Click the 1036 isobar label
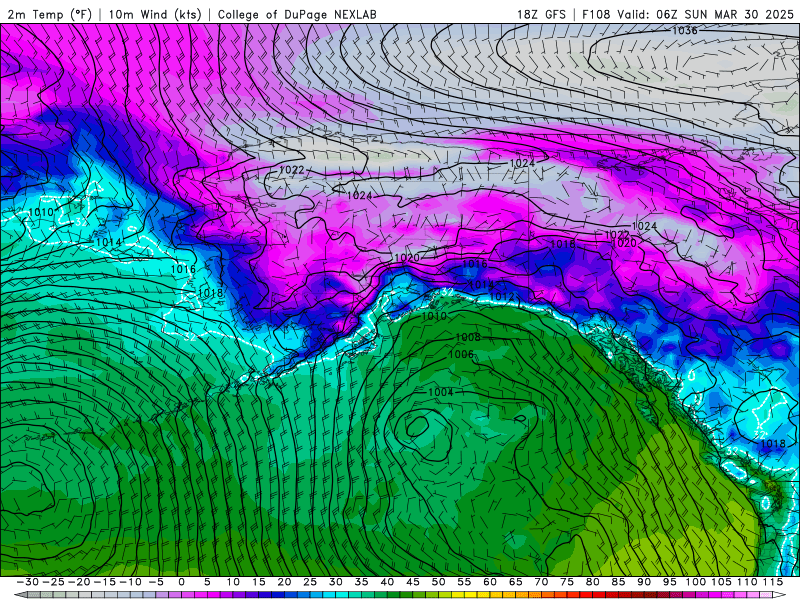This screenshot has width=800, height=600. 684,31
